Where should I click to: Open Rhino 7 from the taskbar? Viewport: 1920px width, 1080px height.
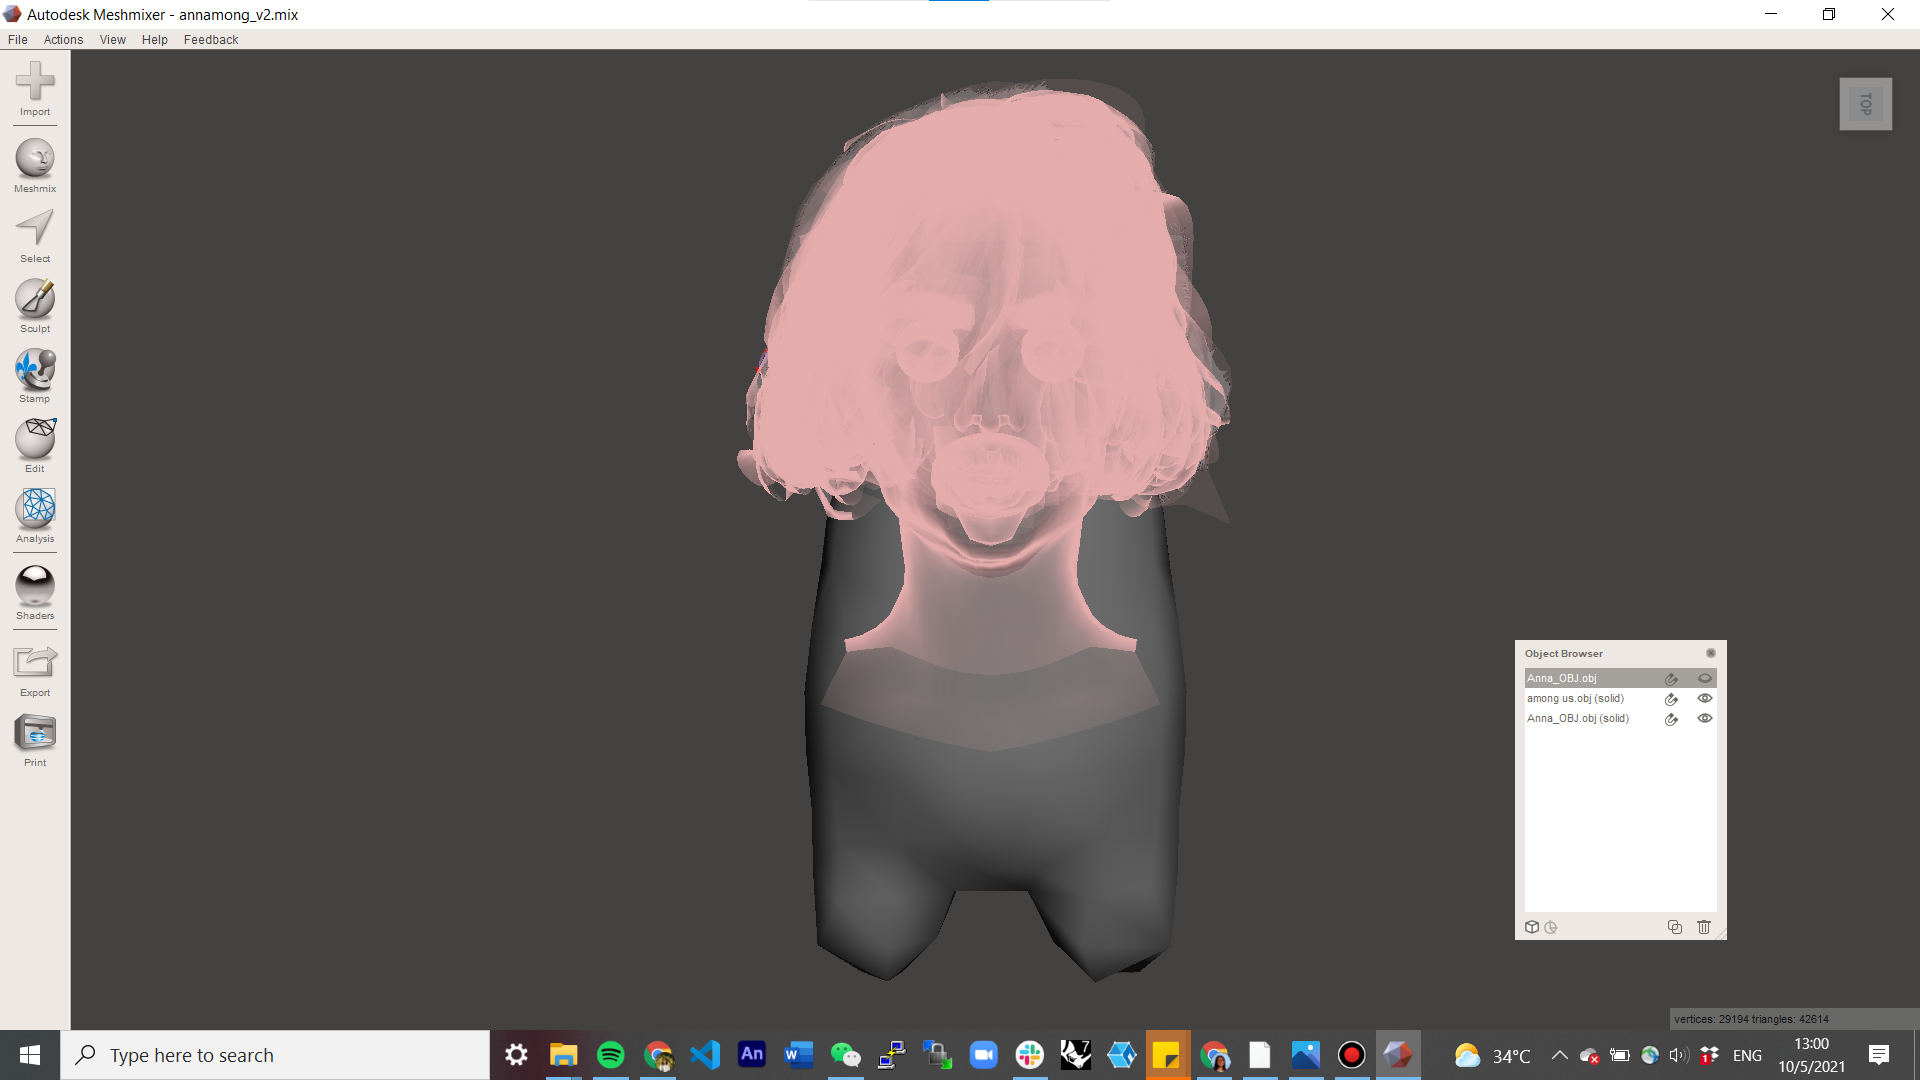[x=1076, y=1055]
